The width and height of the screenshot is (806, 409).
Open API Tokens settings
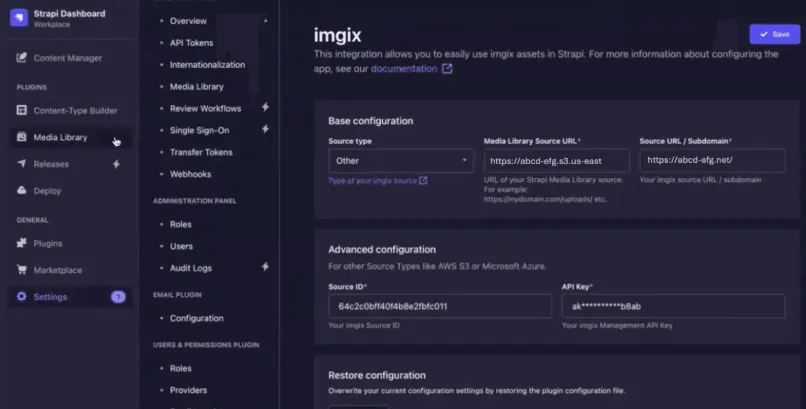point(191,43)
